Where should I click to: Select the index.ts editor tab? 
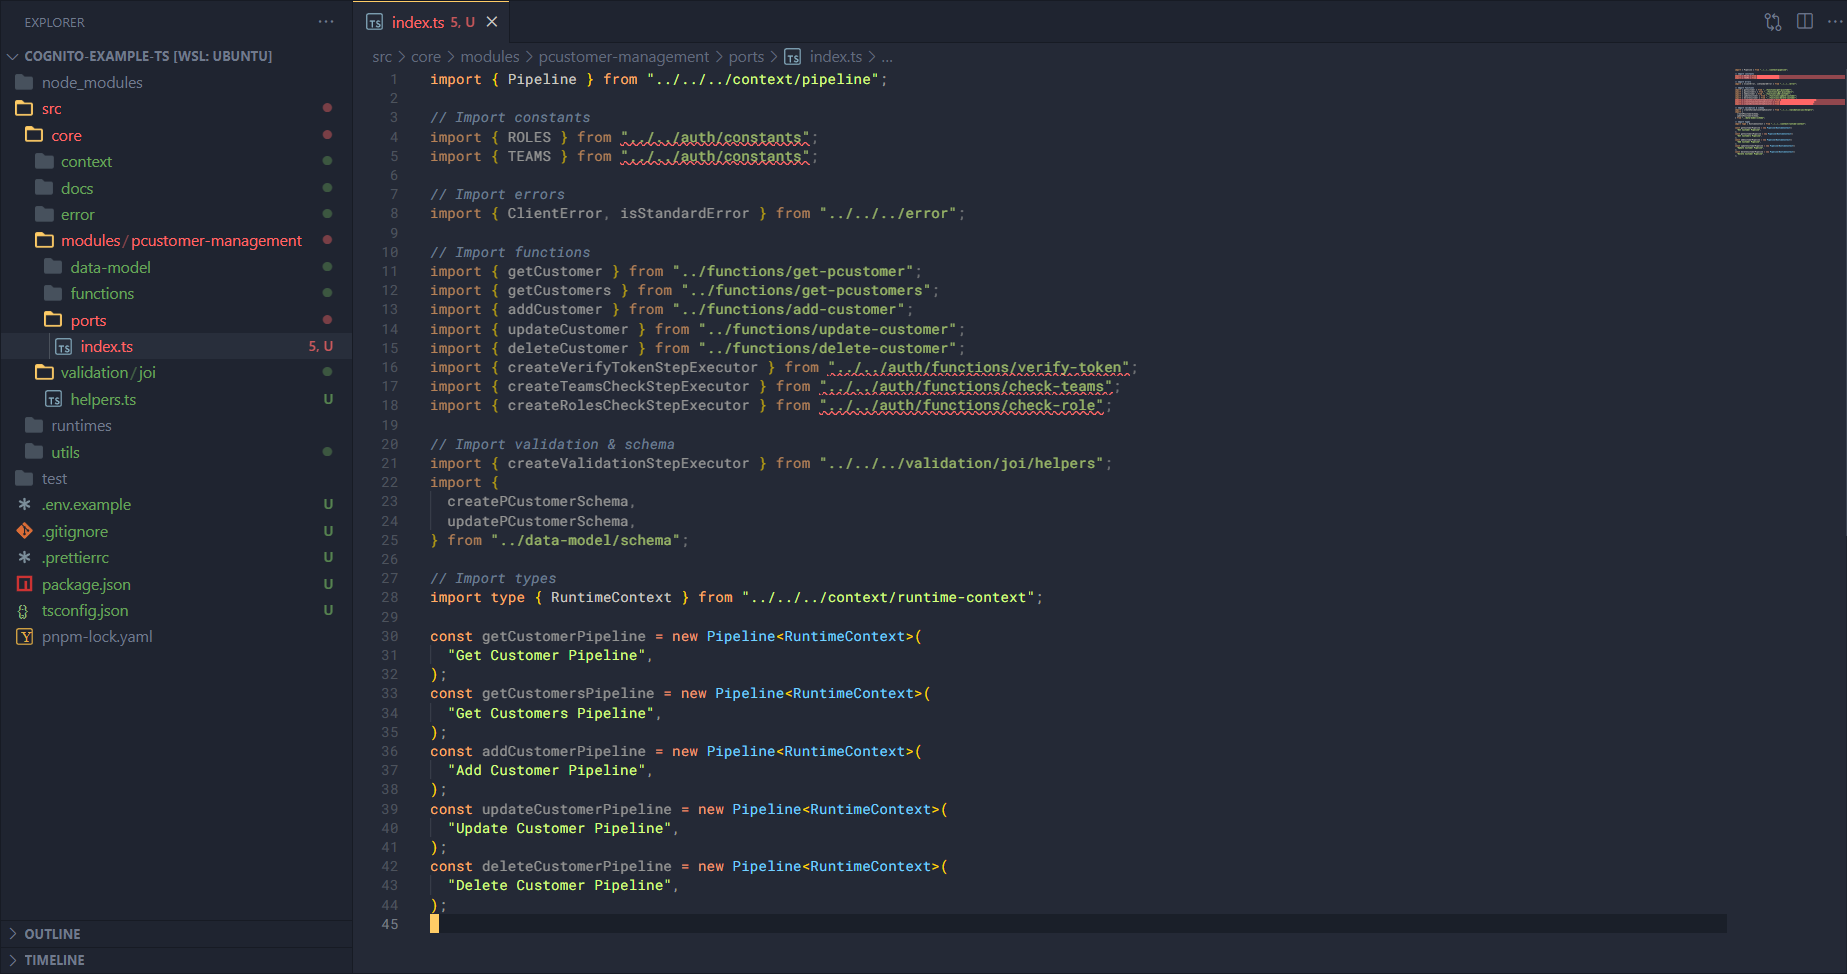click(418, 22)
